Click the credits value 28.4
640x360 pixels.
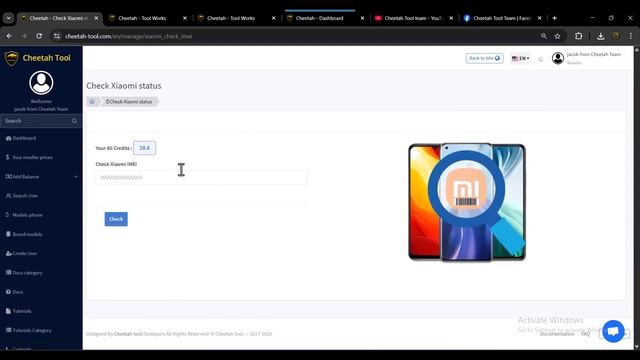coord(144,148)
